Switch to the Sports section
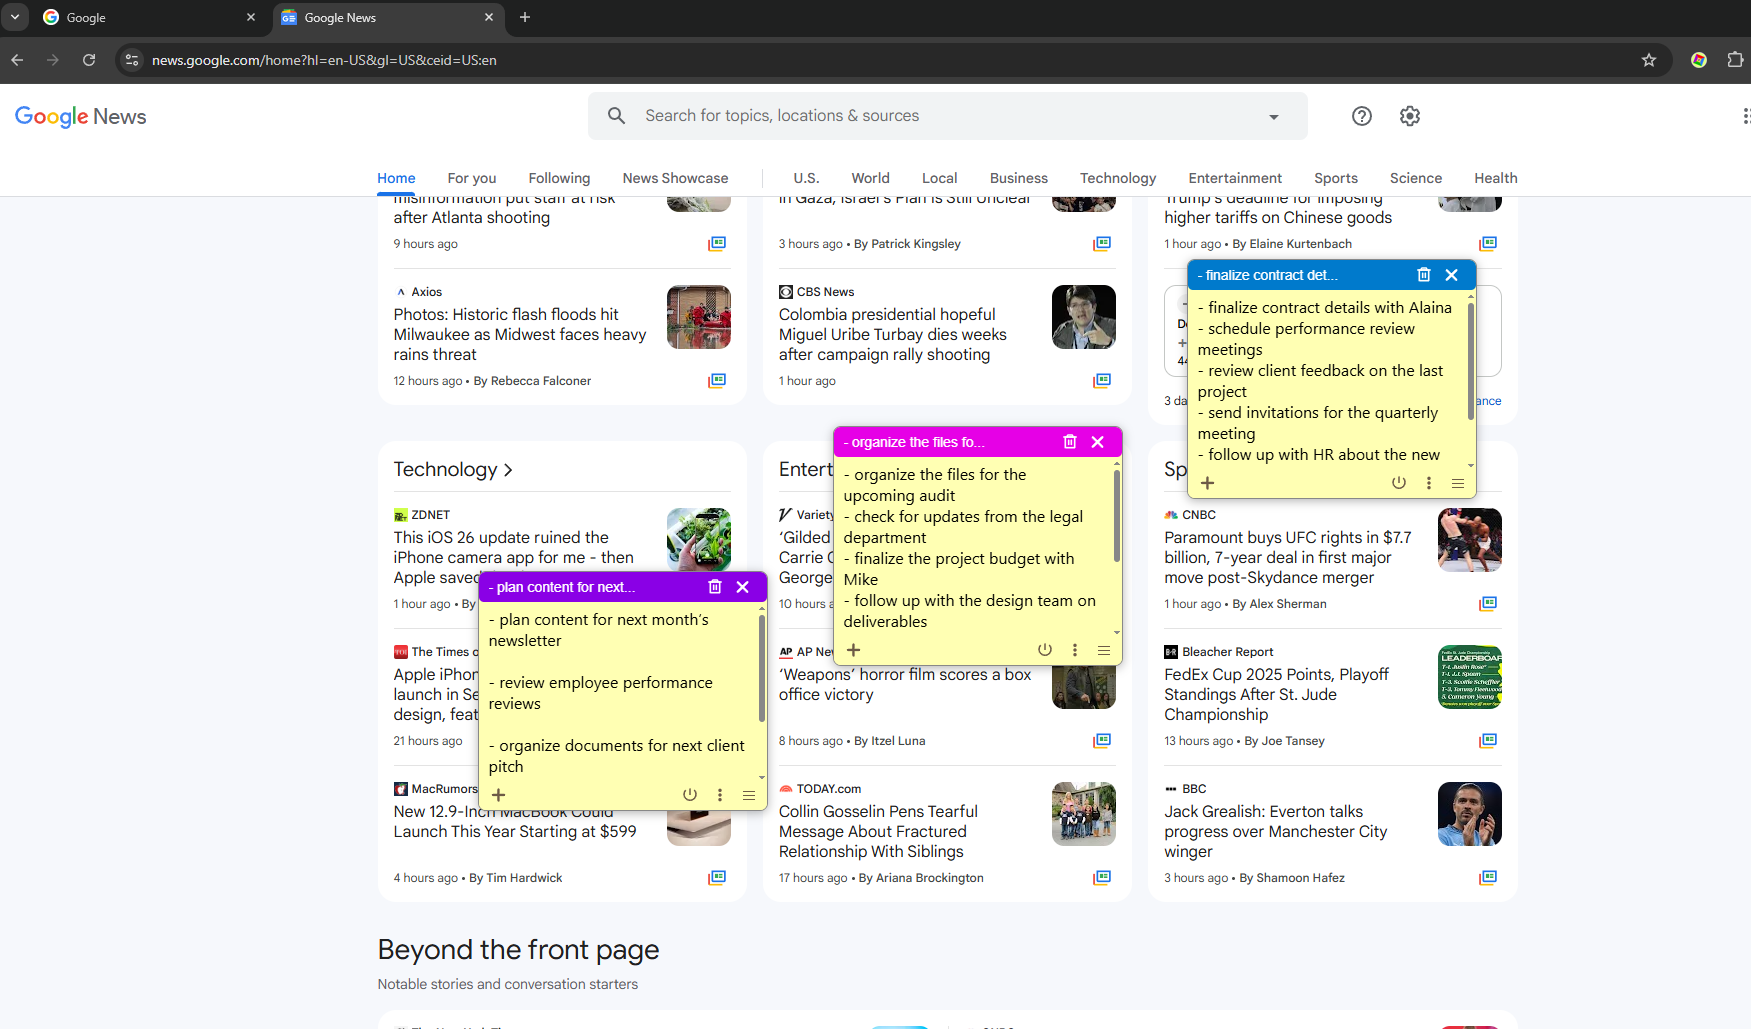 (1336, 178)
